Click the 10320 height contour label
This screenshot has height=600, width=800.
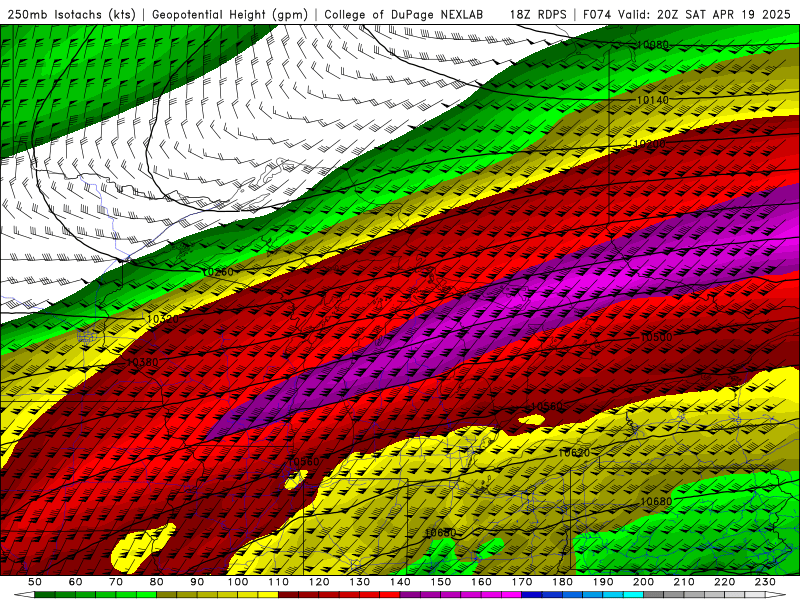pos(163,319)
